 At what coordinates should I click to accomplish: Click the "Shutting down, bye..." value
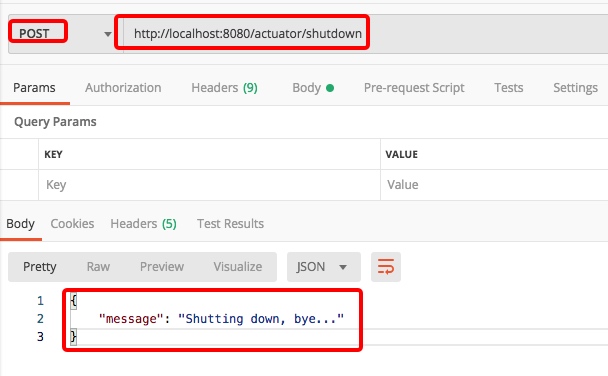[x=261, y=319]
